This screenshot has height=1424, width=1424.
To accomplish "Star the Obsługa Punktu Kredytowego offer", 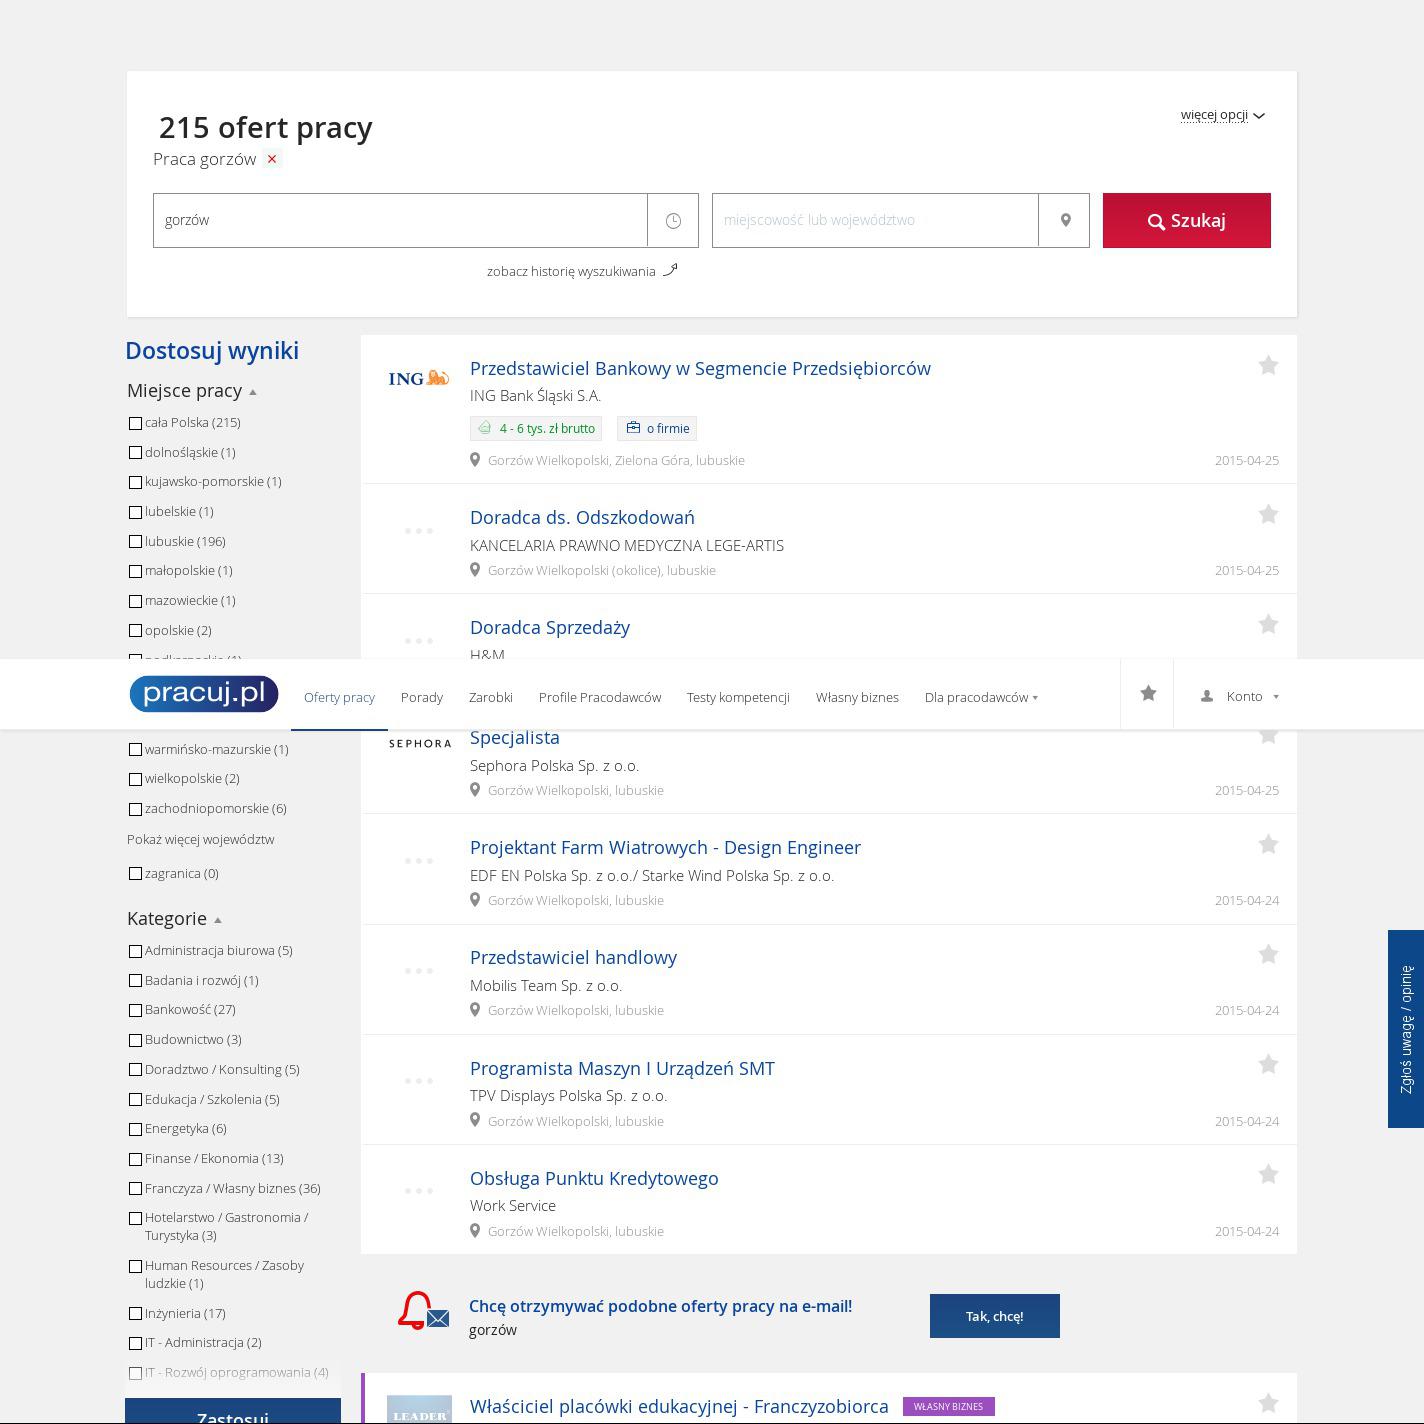I will 1268,1175.
